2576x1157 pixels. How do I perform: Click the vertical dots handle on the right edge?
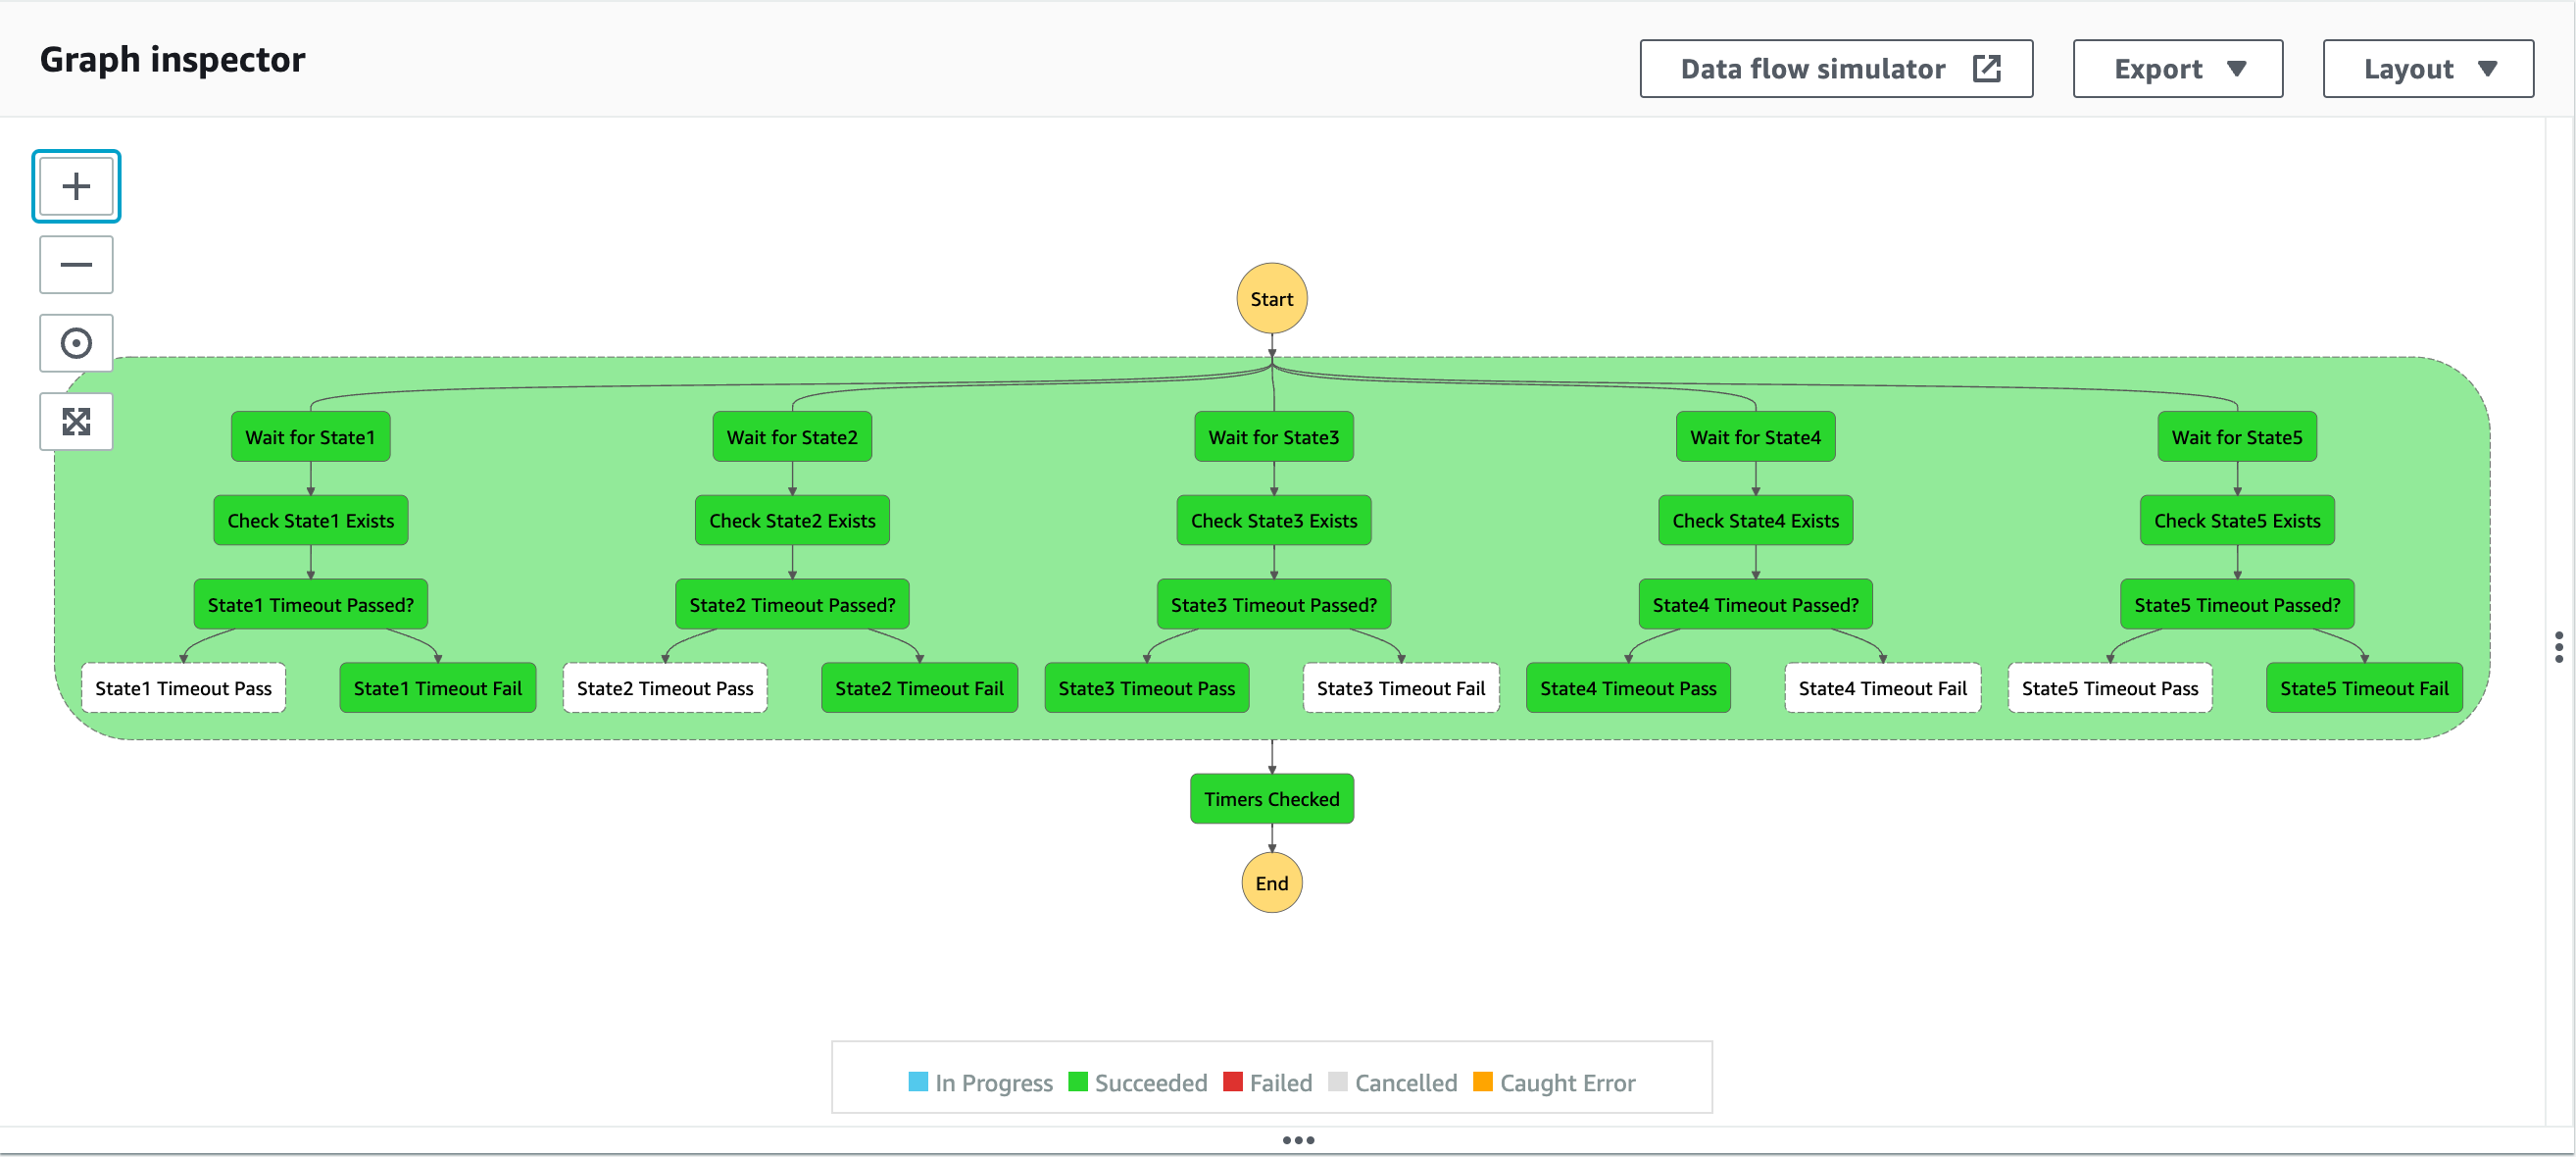tap(2558, 647)
